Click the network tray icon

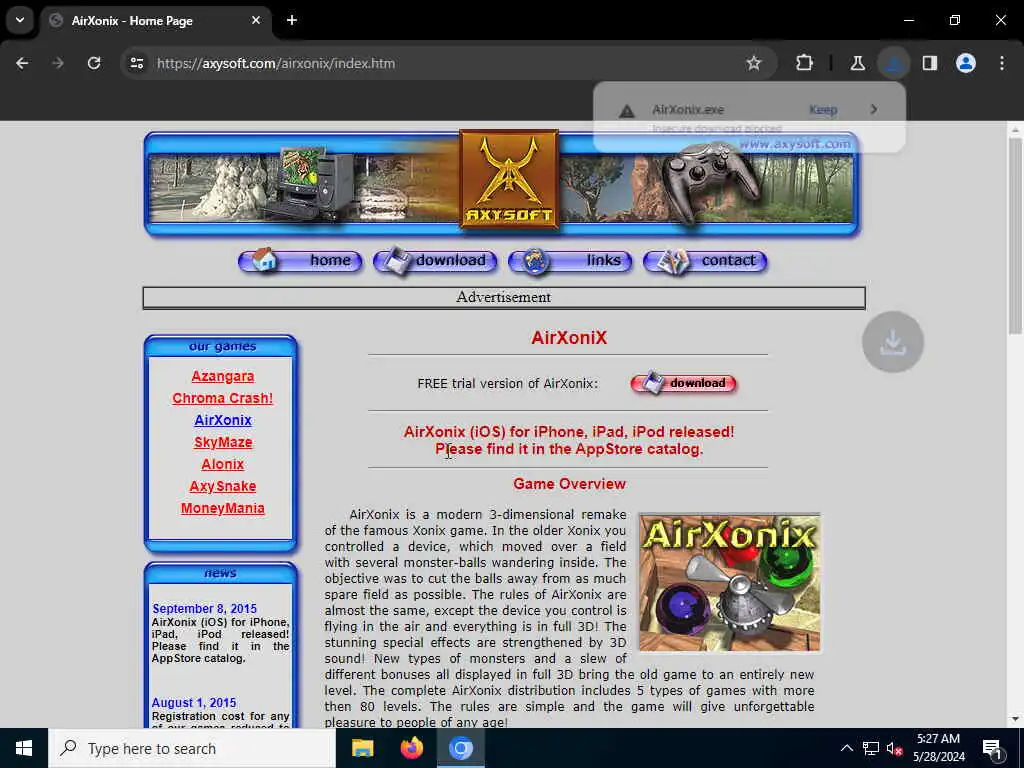871,748
